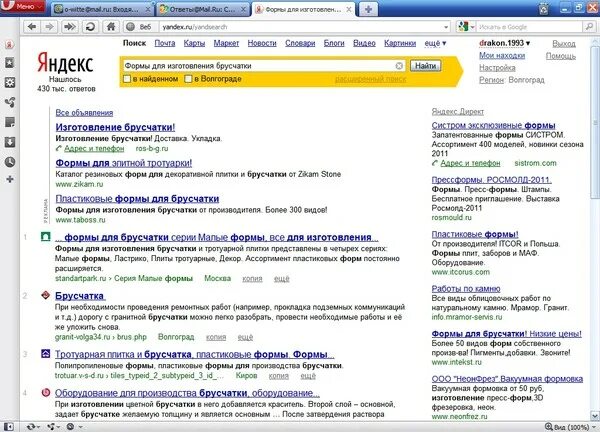Clear the Yandex search query with X icon
The height and width of the screenshot is (432, 600).
[x=399, y=66]
